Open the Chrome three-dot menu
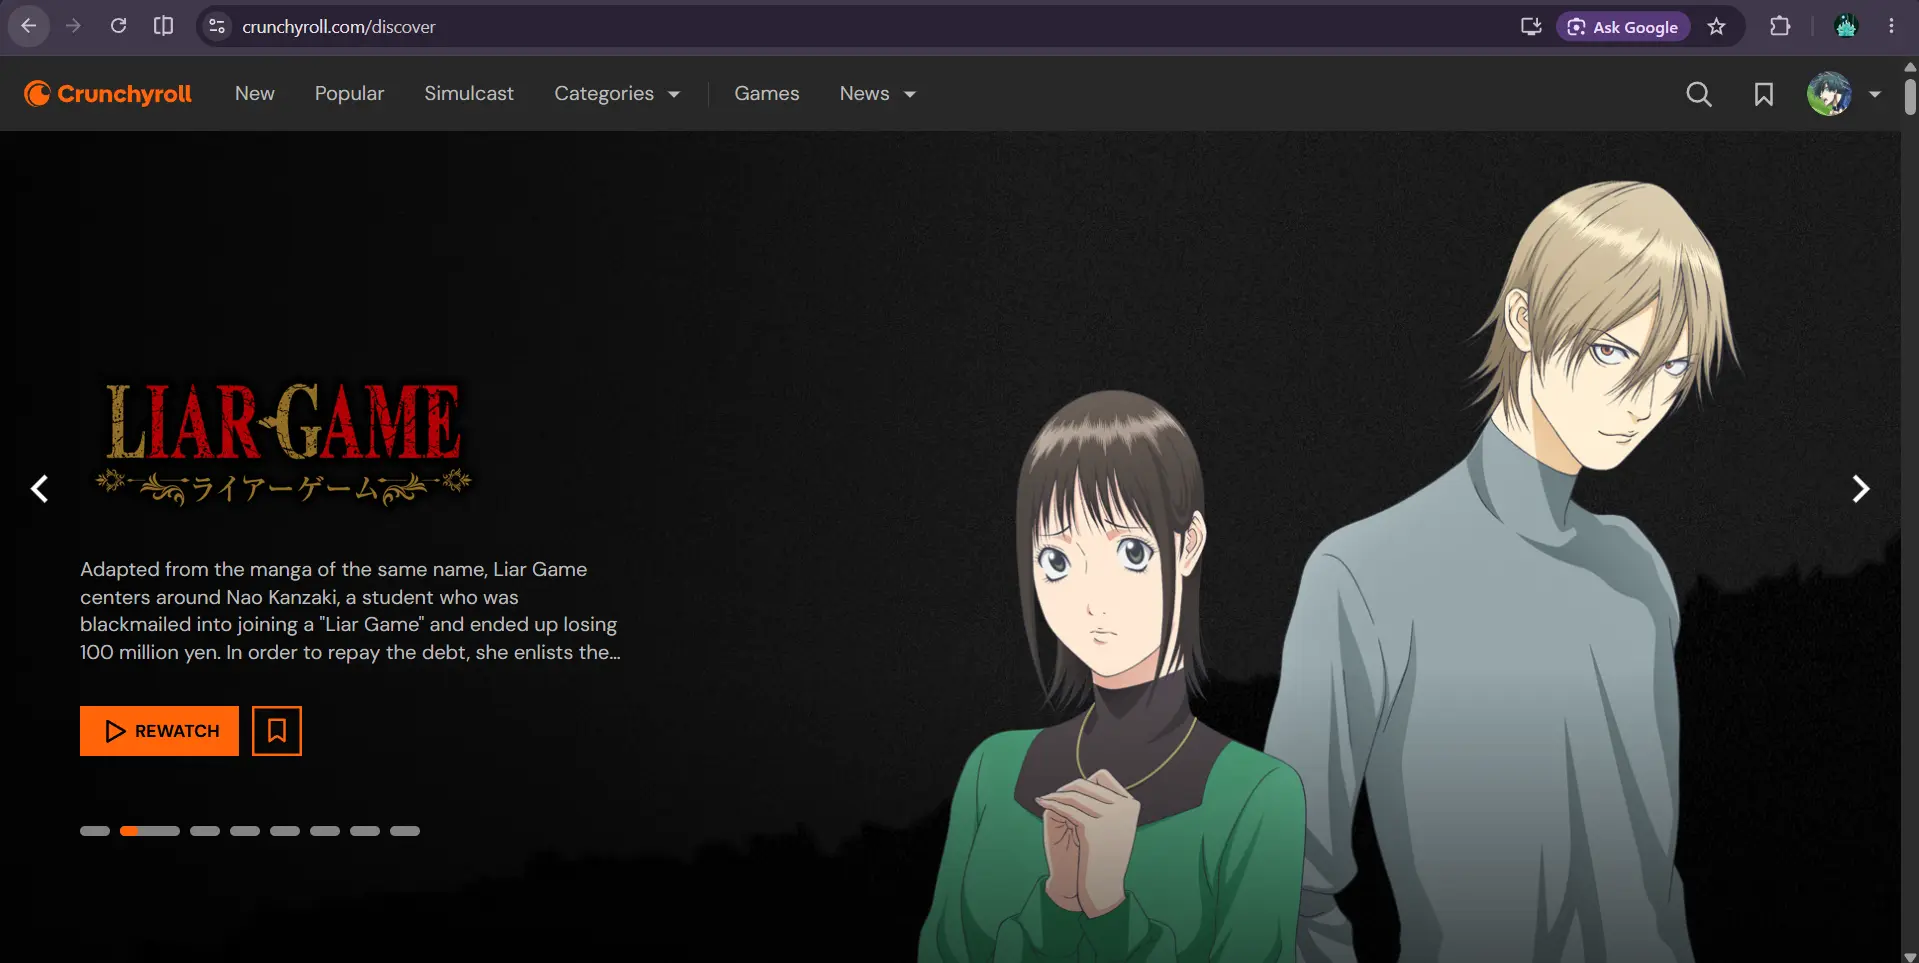1919x963 pixels. [x=1891, y=27]
